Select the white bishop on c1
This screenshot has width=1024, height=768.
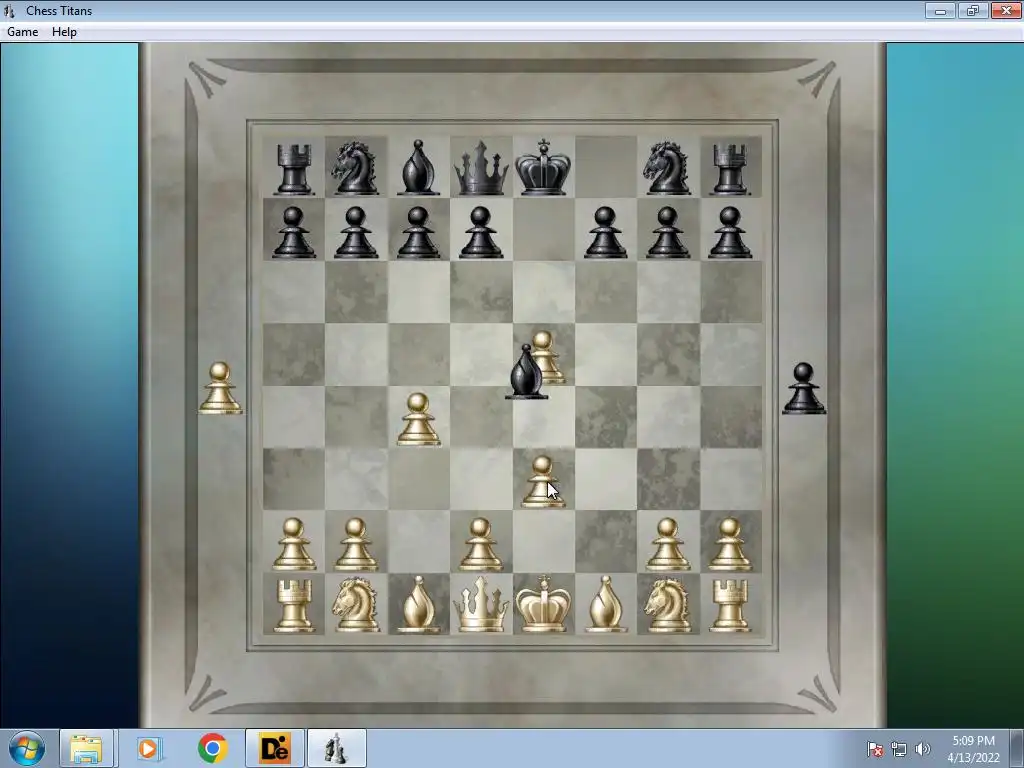[418, 605]
